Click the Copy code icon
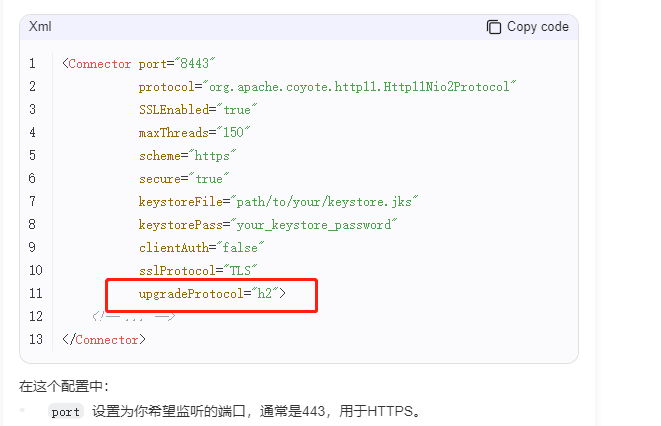 [494, 27]
